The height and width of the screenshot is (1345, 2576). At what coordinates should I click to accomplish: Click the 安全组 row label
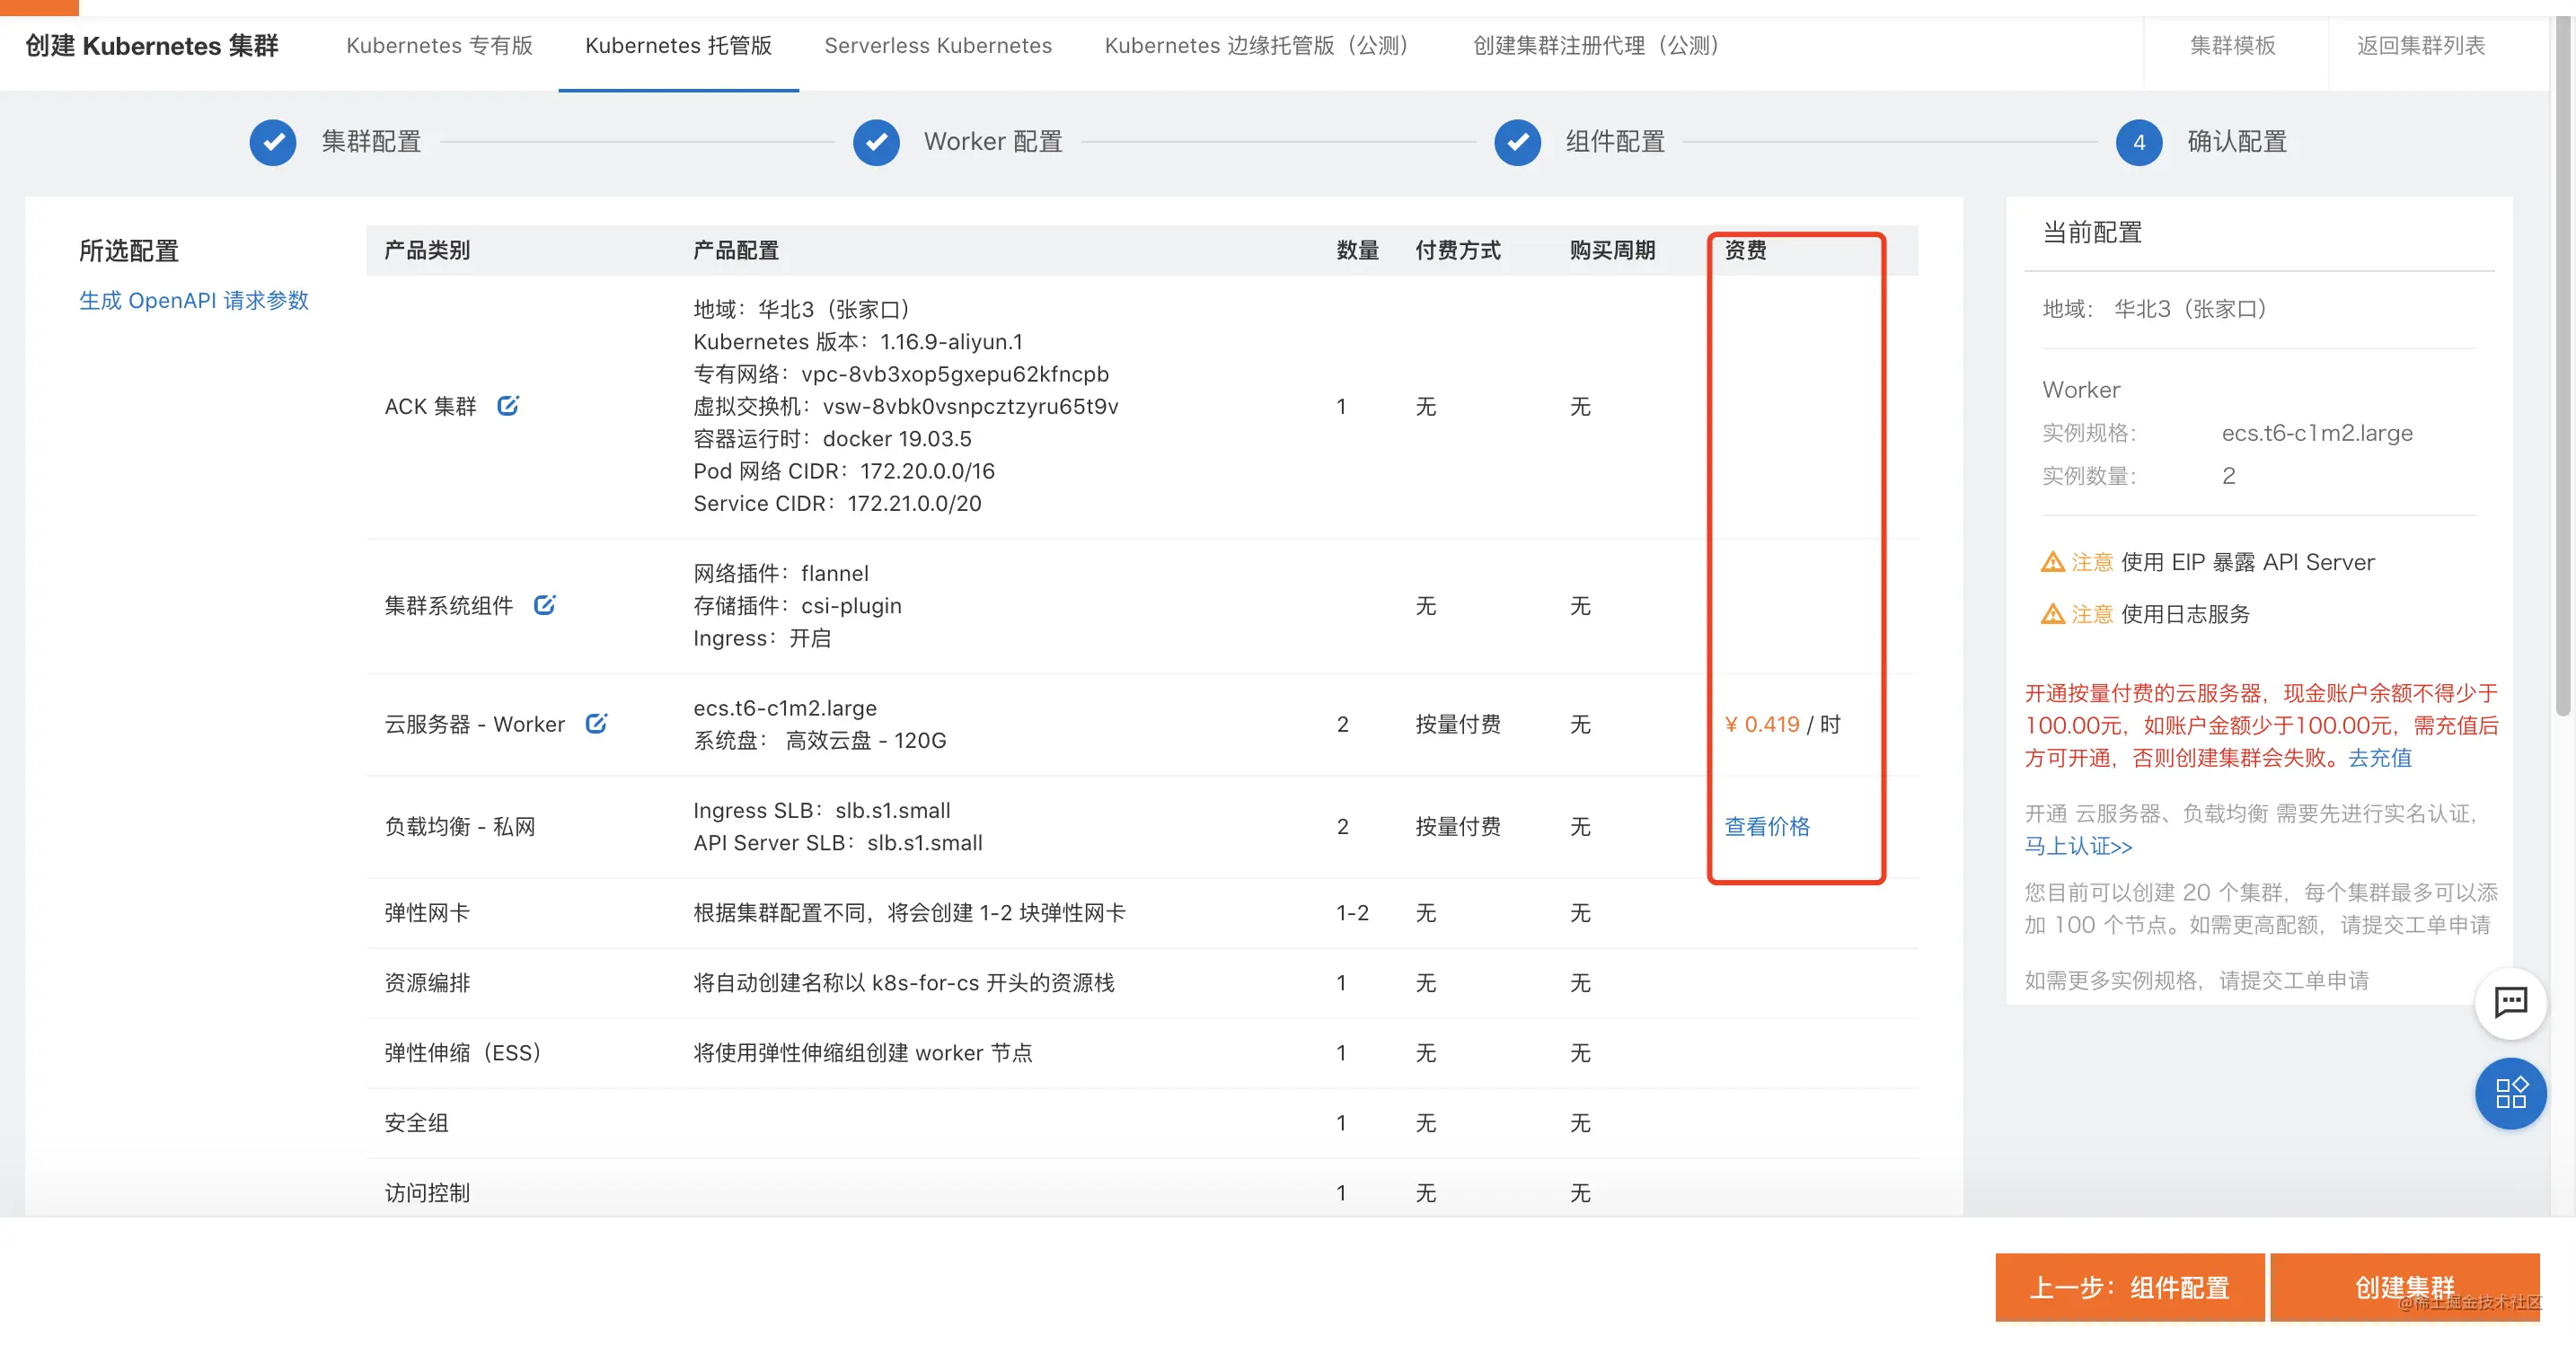pos(416,1123)
